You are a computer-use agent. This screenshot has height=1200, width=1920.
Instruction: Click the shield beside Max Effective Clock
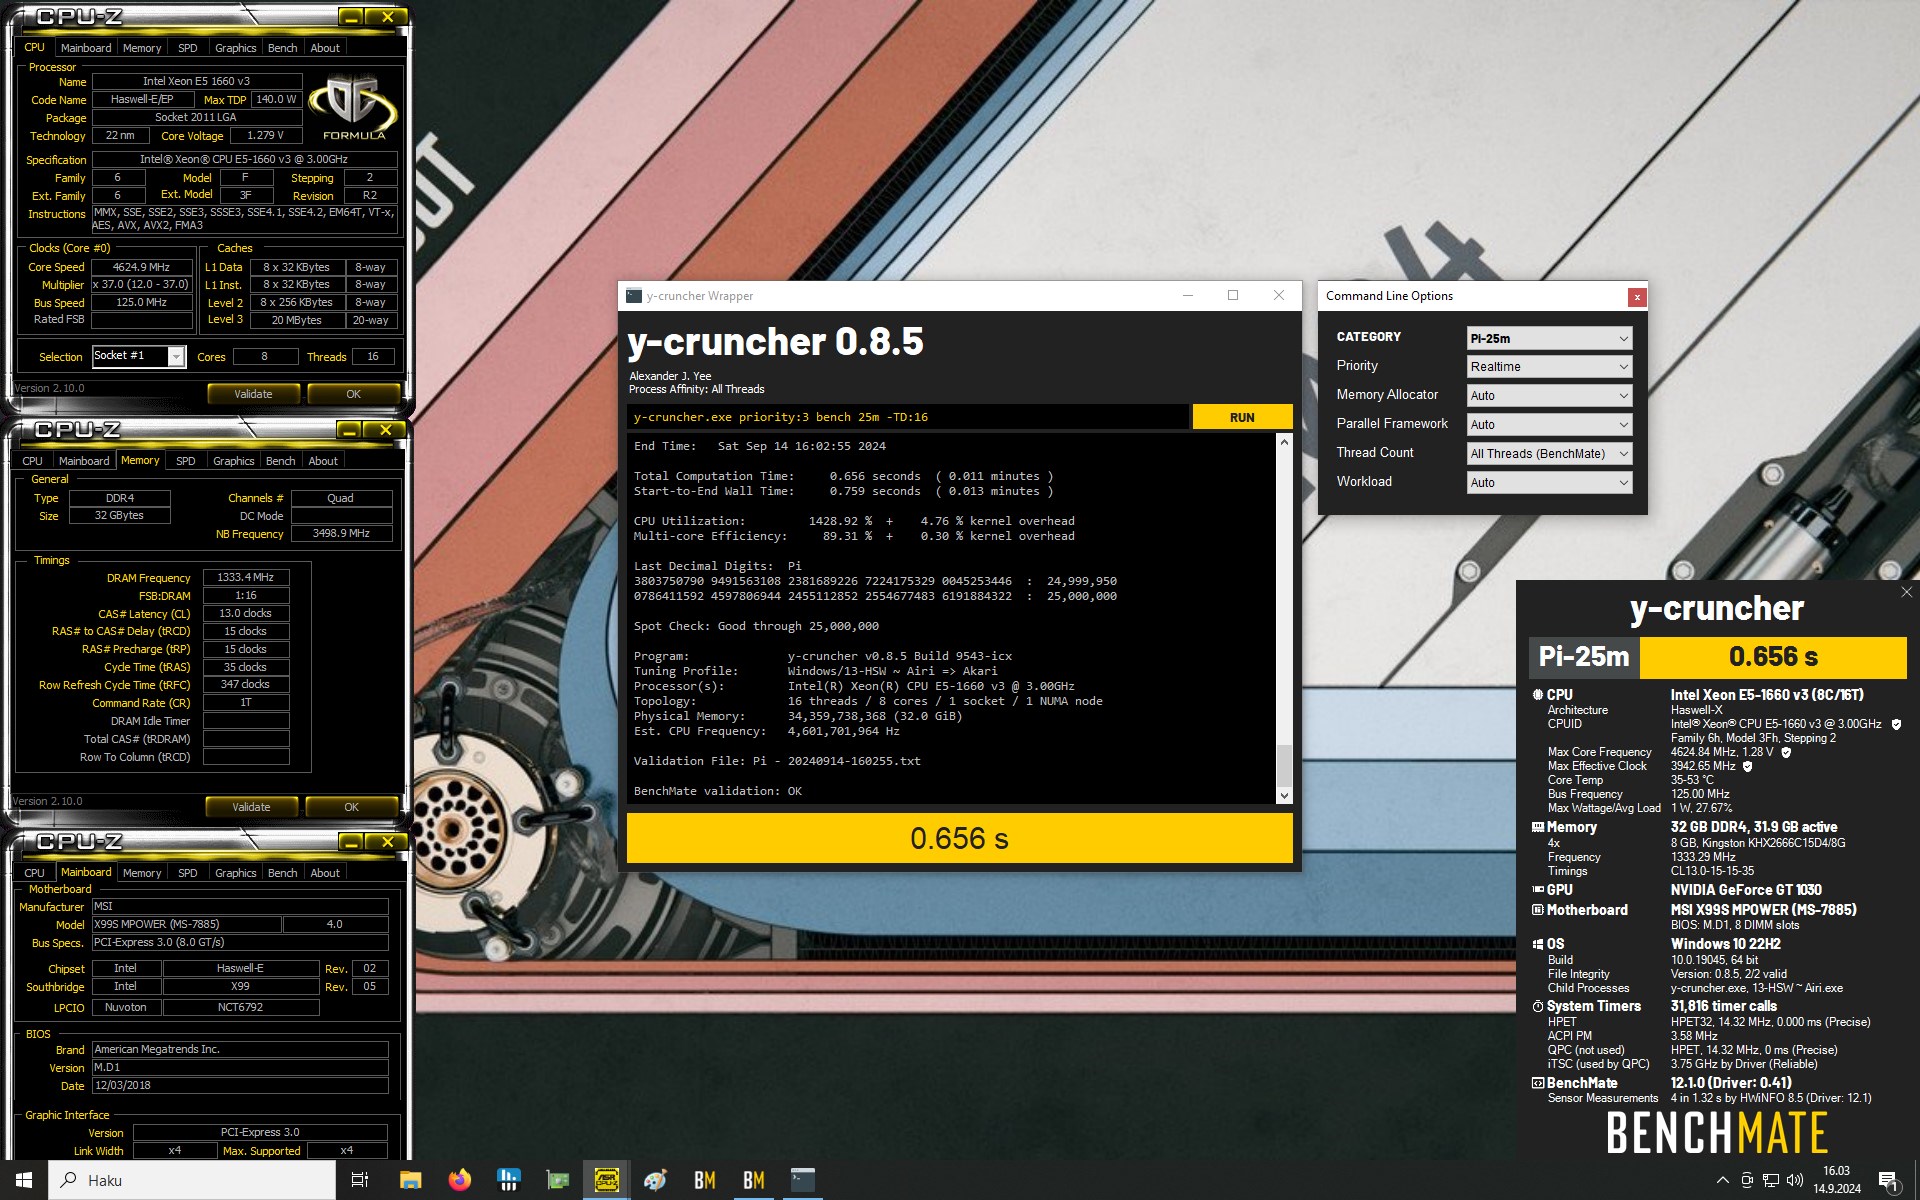(x=1748, y=766)
